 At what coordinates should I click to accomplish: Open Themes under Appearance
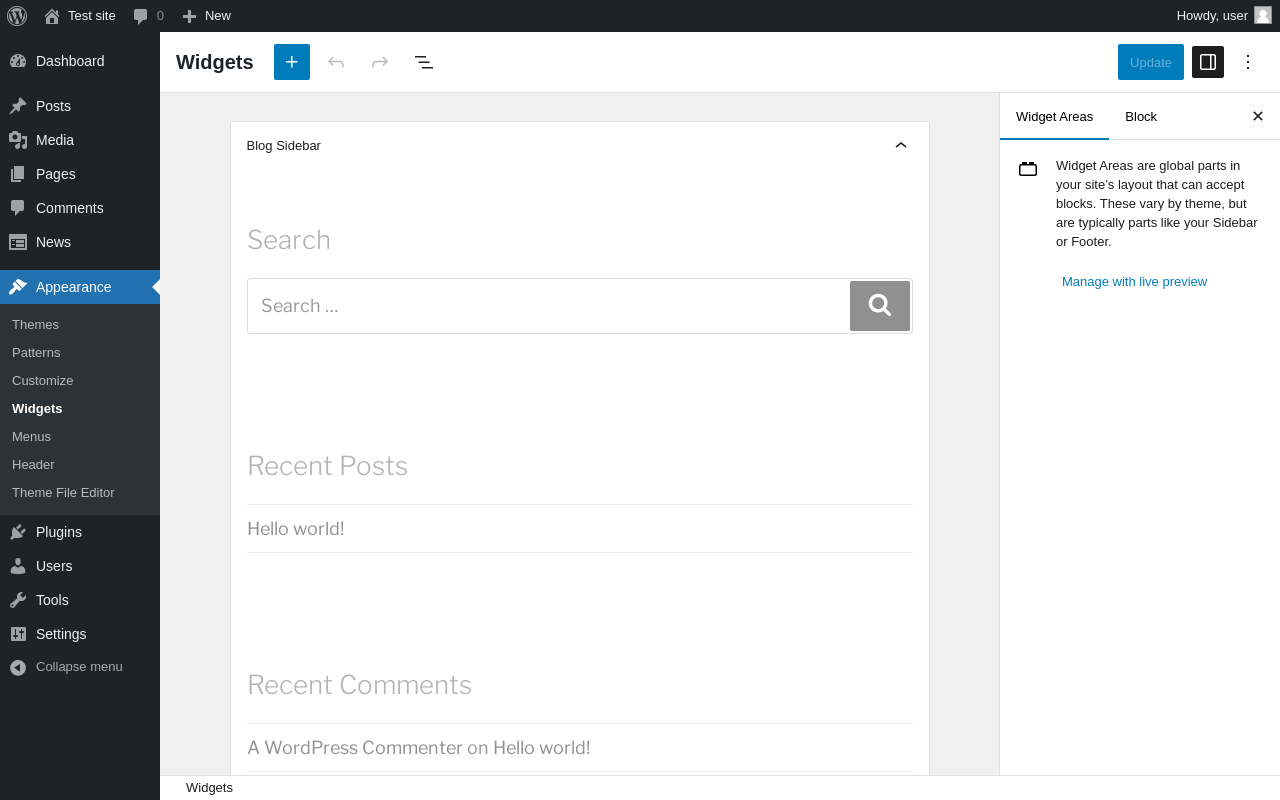coord(35,325)
